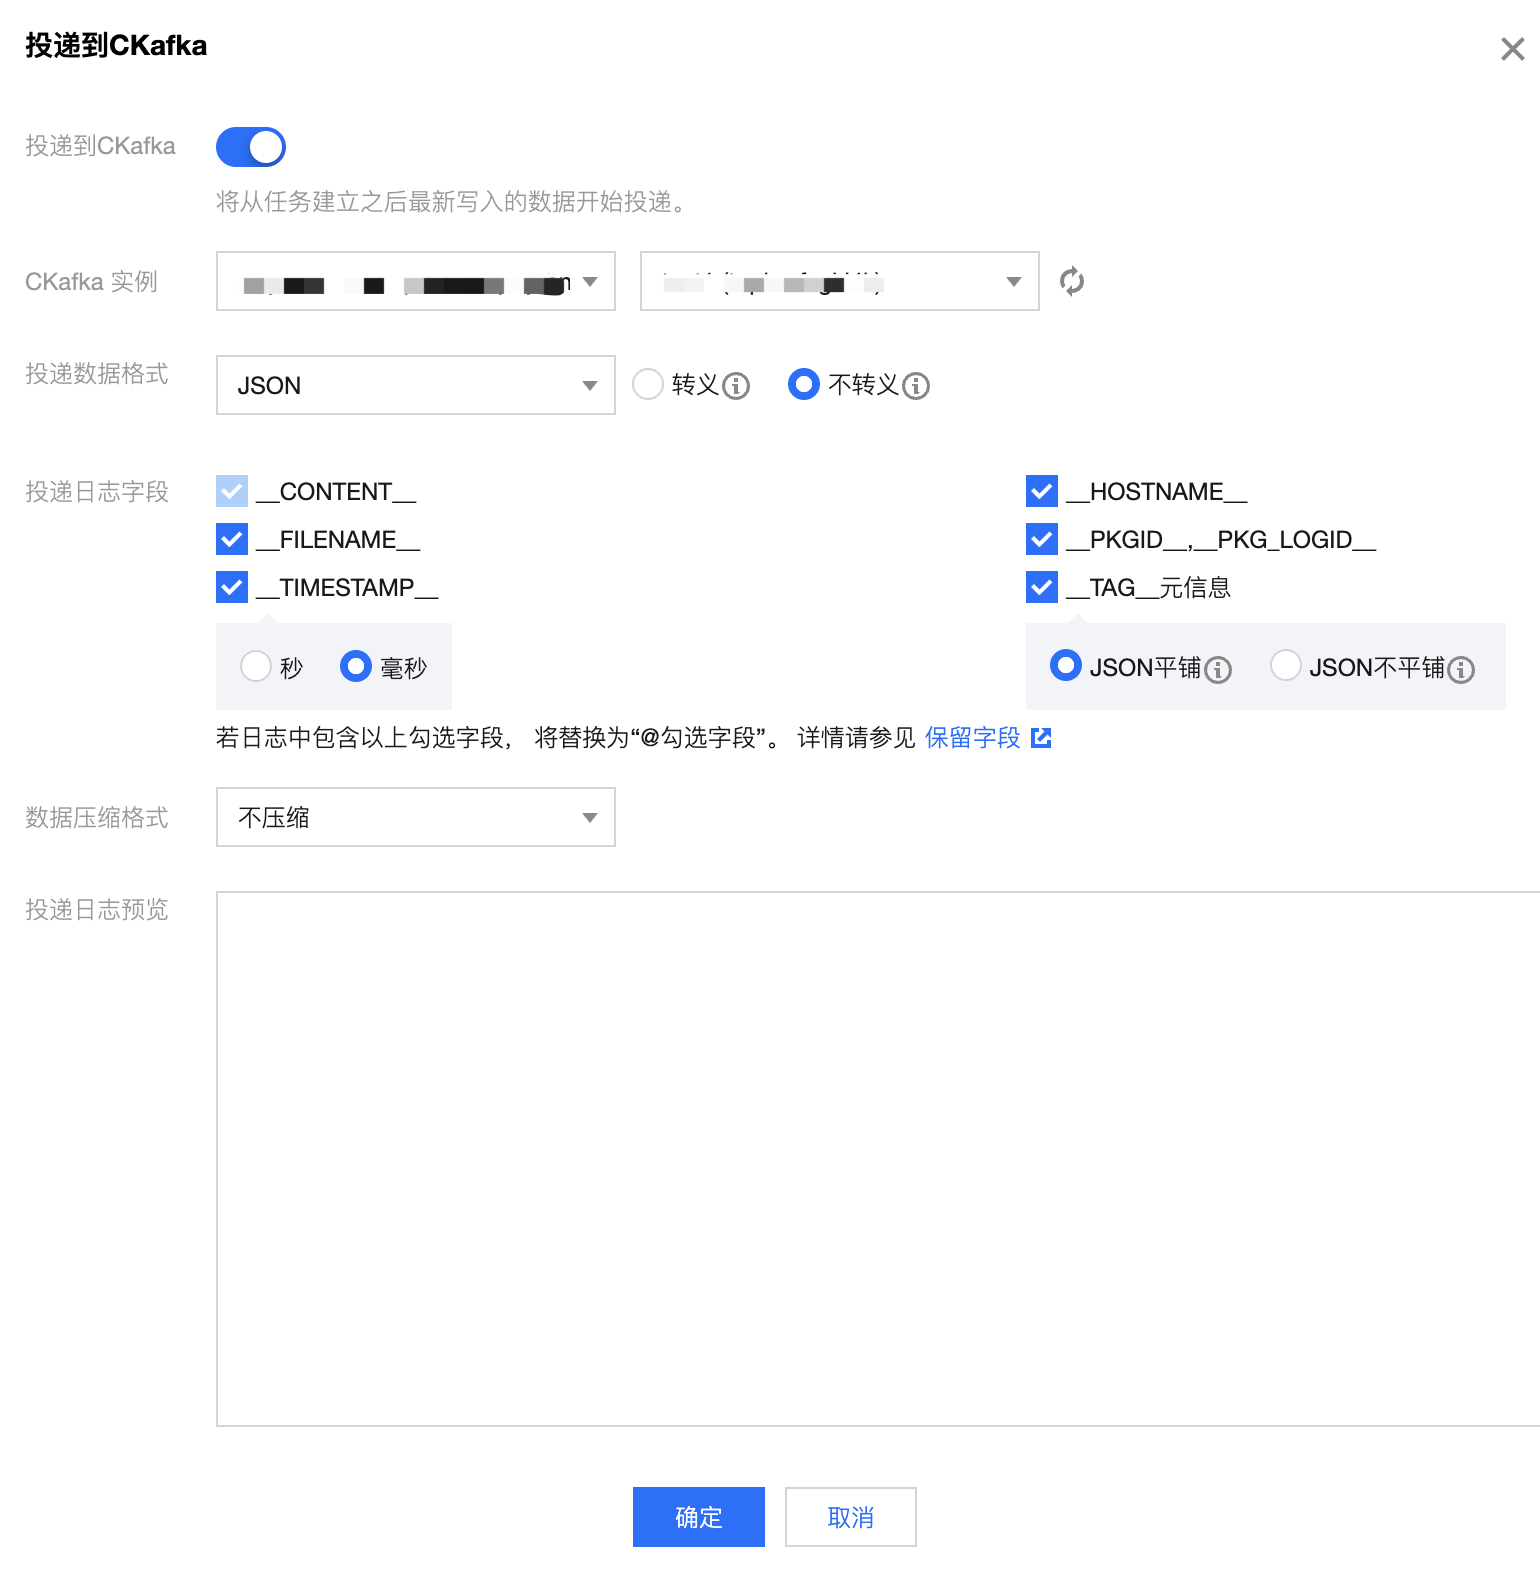
Task: Choose 毫秒 timestamp precision
Action: tap(356, 666)
